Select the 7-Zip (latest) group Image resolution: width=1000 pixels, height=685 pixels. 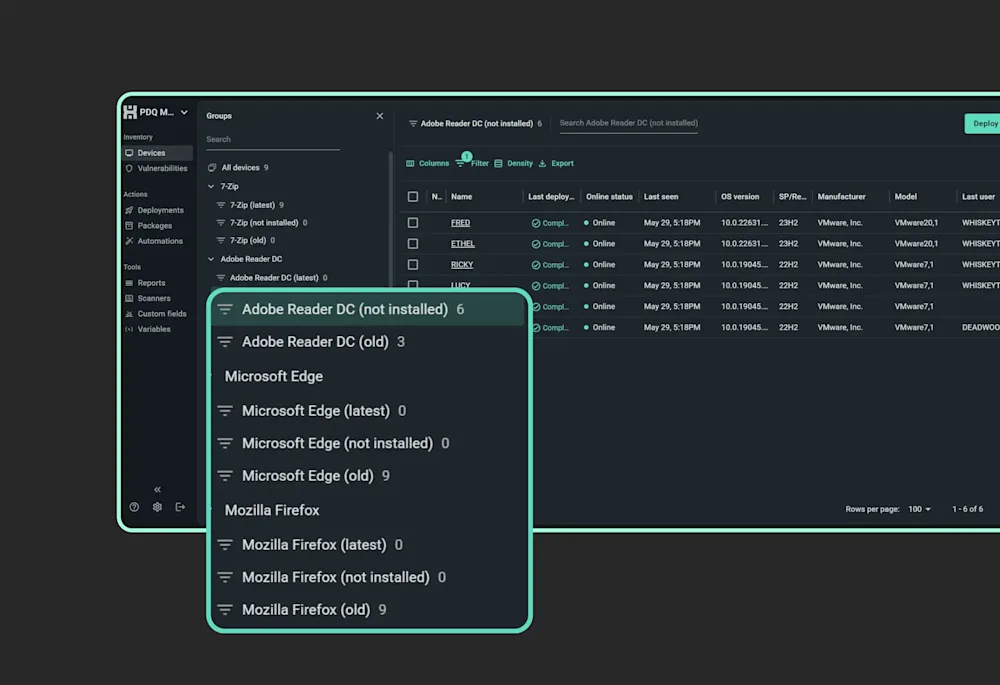pyautogui.click(x=253, y=205)
